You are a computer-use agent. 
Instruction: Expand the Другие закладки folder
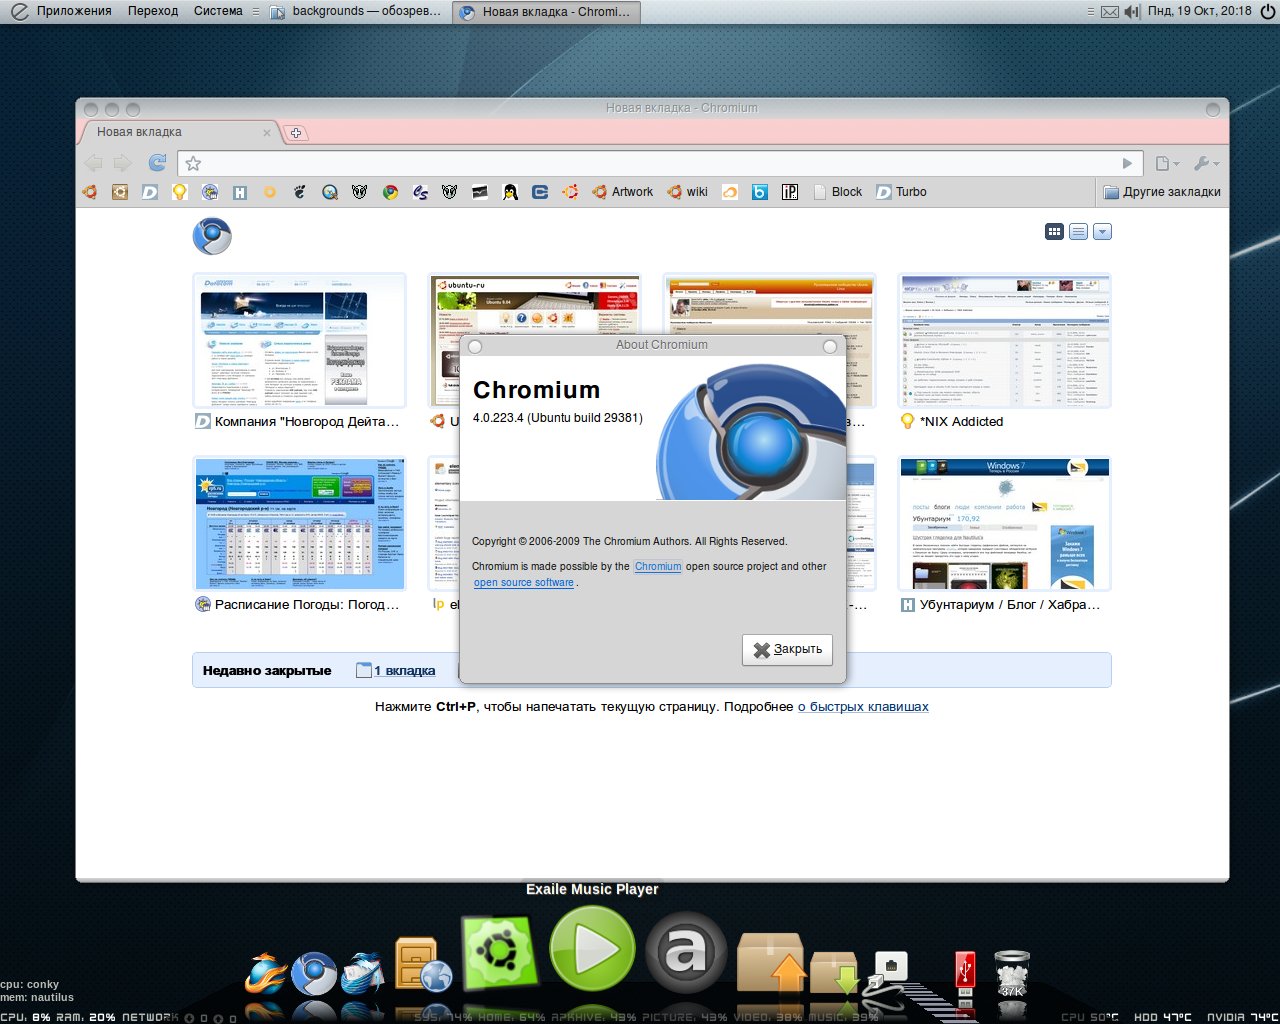(1162, 192)
